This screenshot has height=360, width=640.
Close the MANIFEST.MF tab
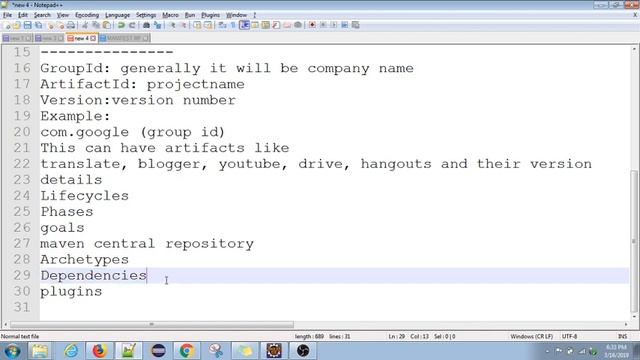coord(146,38)
